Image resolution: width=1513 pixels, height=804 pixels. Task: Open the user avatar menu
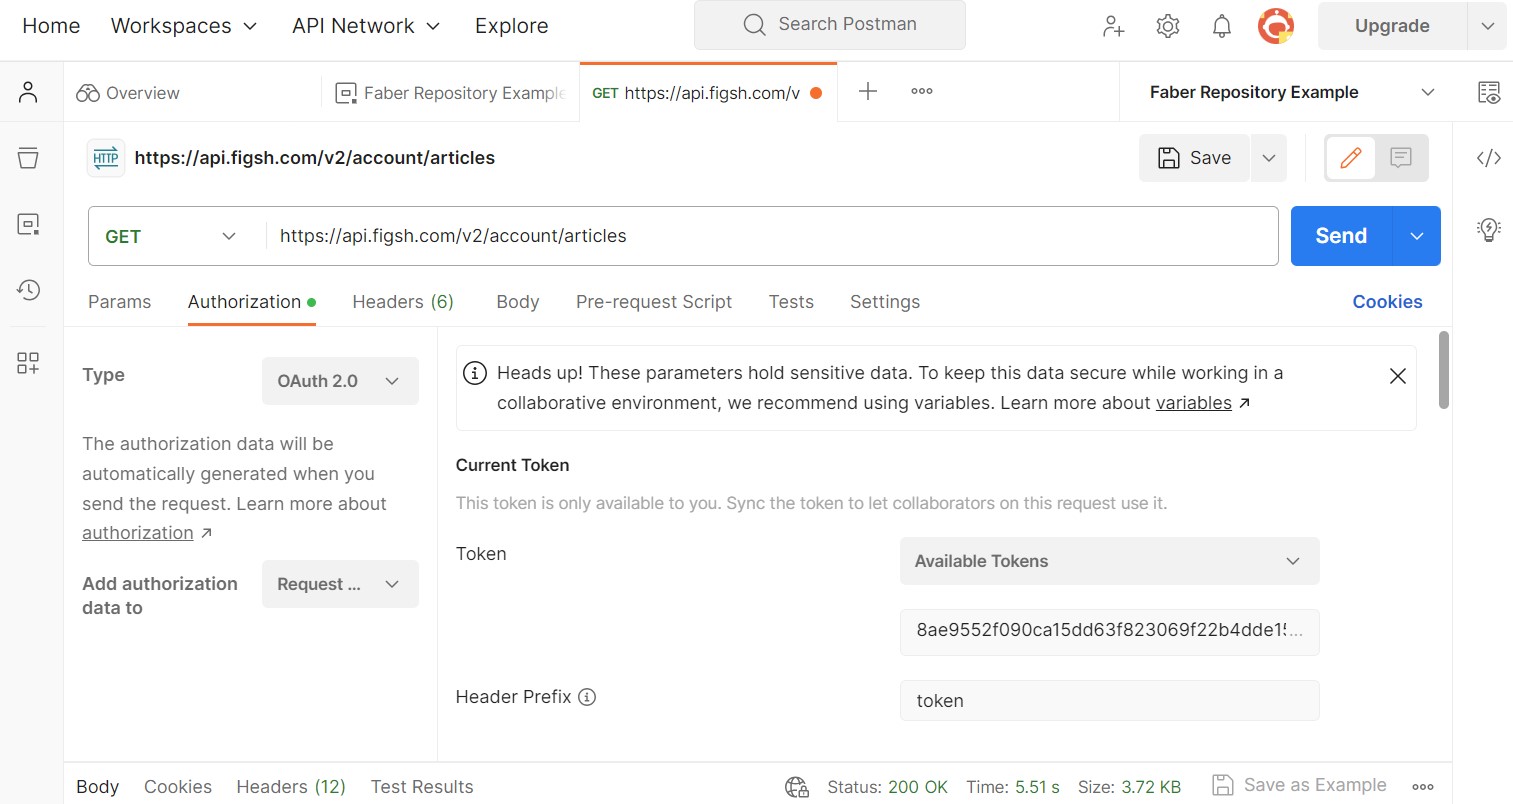pyautogui.click(x=1276, y=26)
